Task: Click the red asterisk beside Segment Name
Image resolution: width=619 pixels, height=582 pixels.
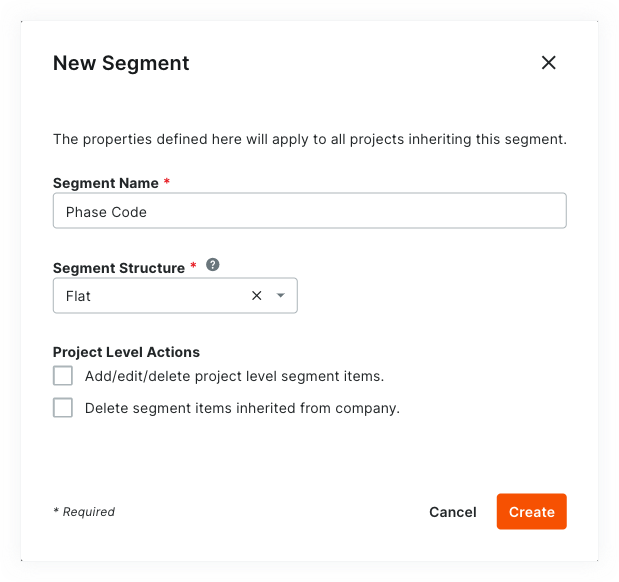Action: coord(167,181)
